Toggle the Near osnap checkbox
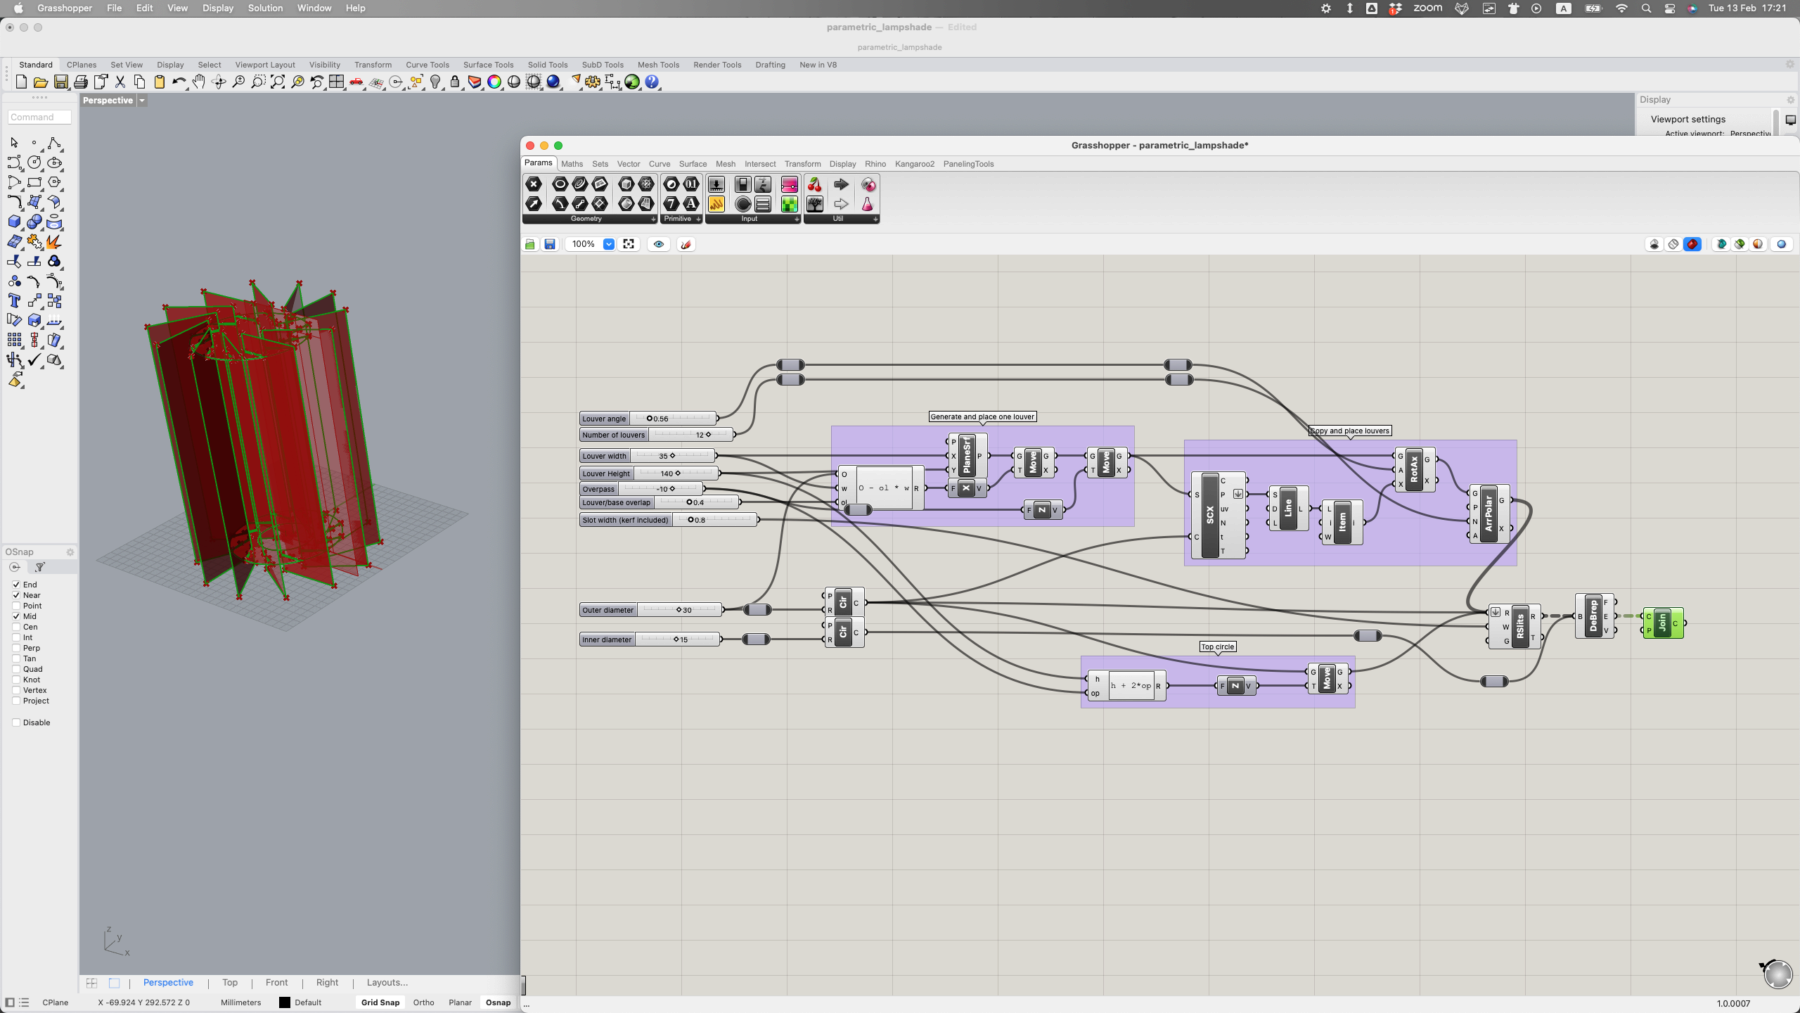1800x1013 pixels. 16,595
